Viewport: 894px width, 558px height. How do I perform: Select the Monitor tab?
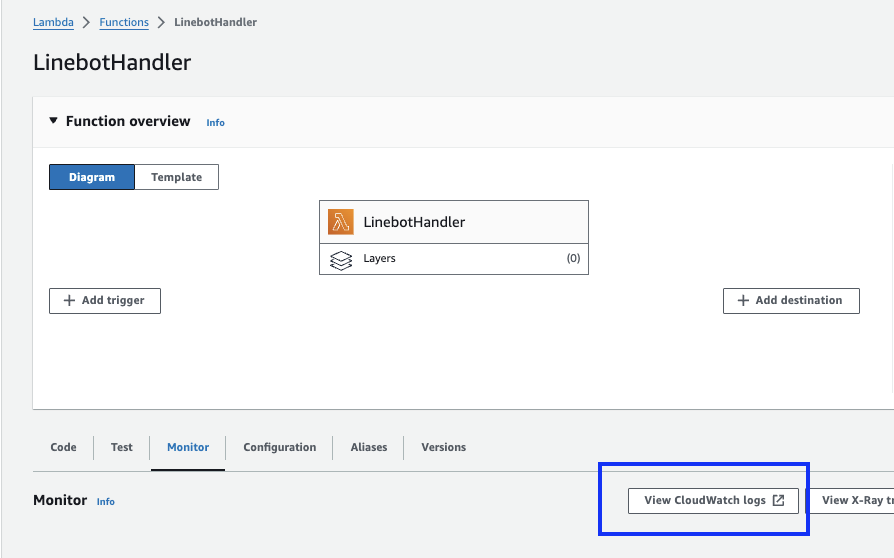(188, 447)
